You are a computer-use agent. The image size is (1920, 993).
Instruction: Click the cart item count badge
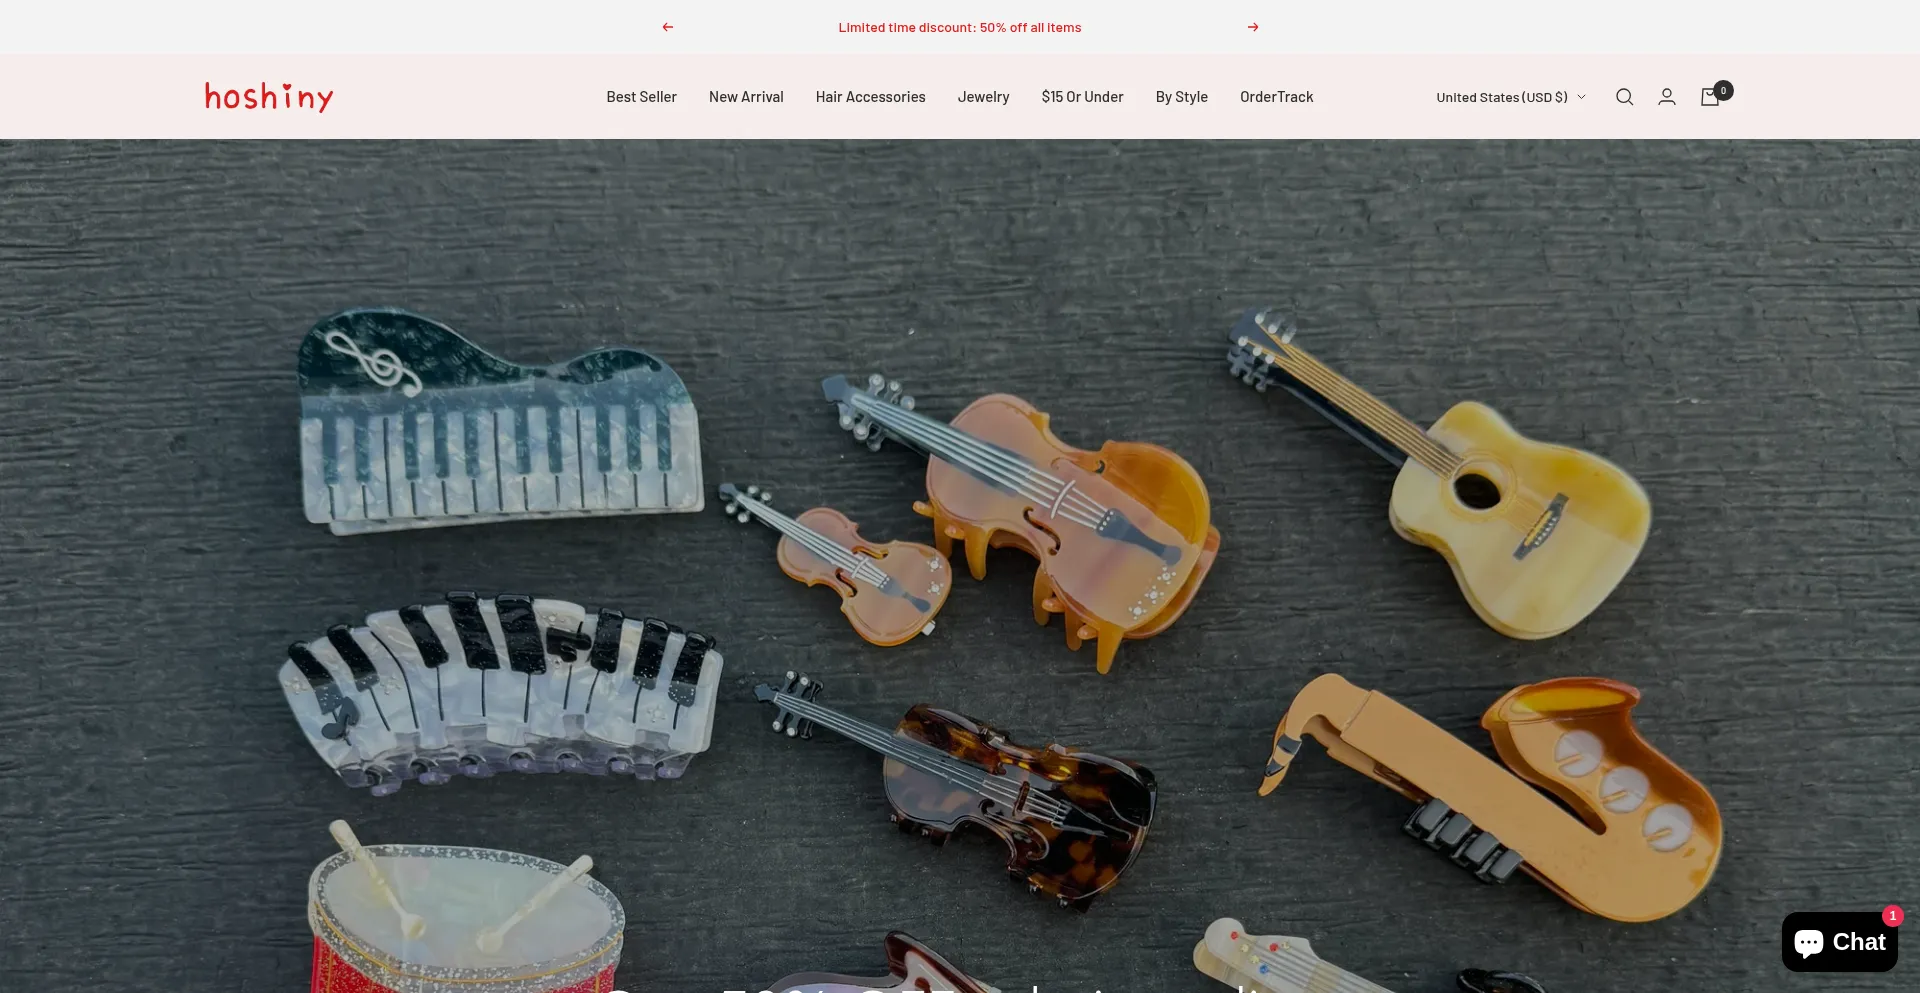point(1723,90)
